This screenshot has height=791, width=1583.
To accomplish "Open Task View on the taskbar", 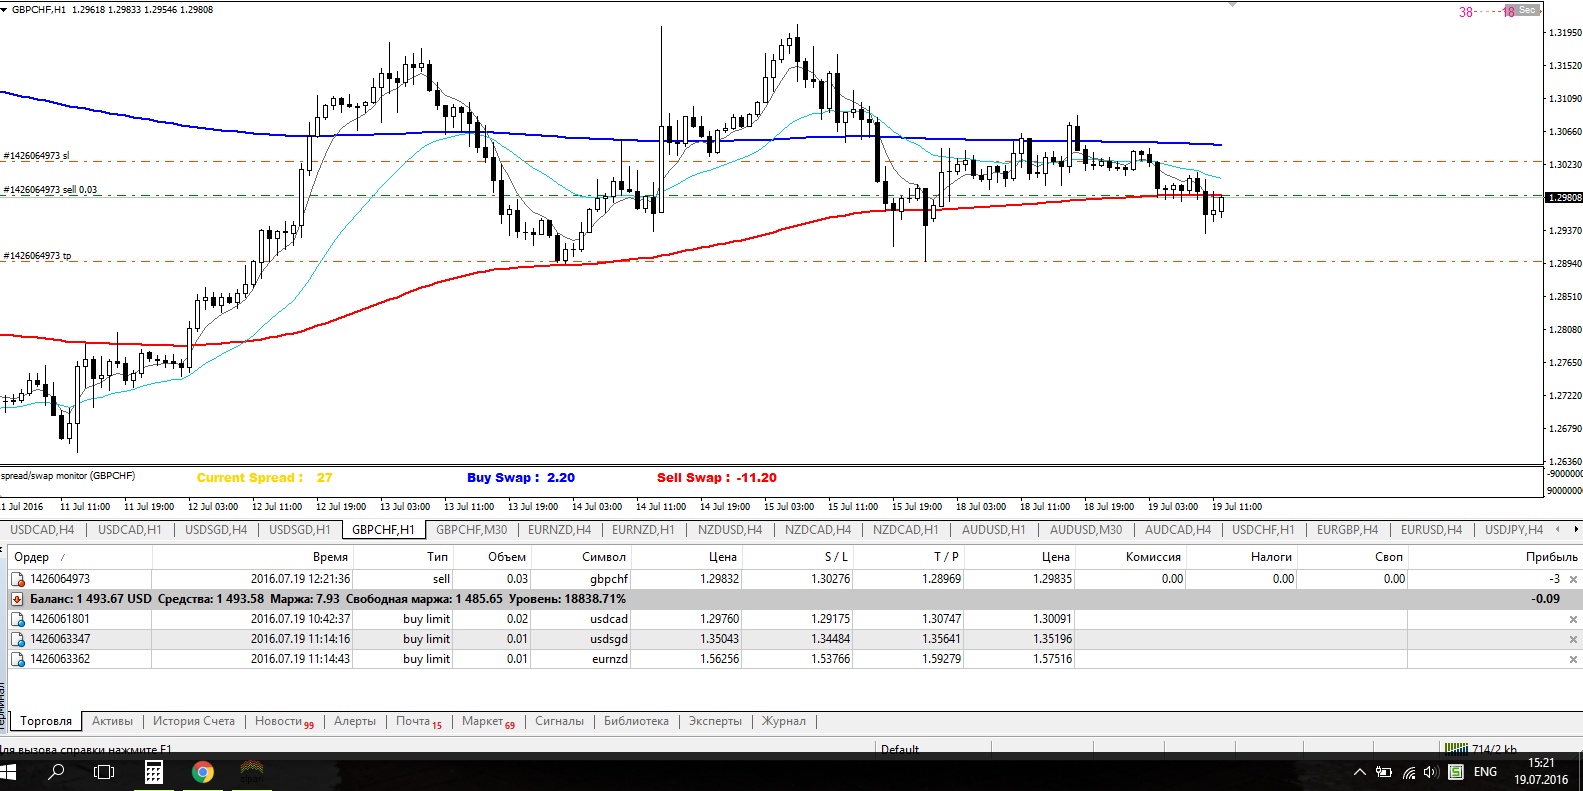I will point(104,772).
